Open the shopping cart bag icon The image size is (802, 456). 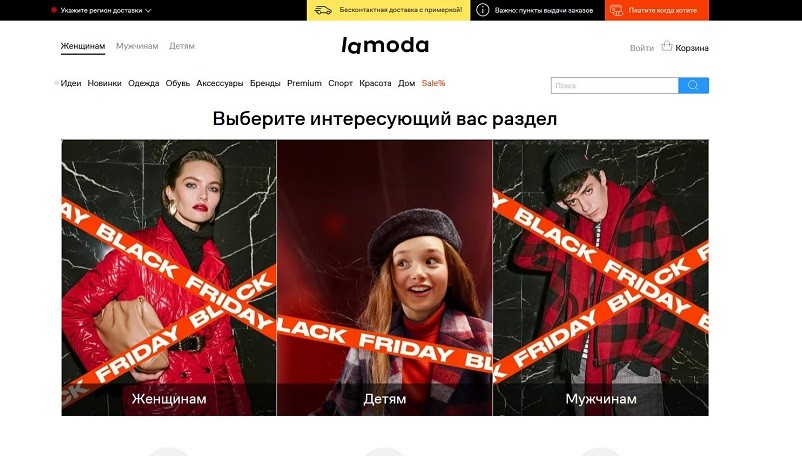[666, 46]
